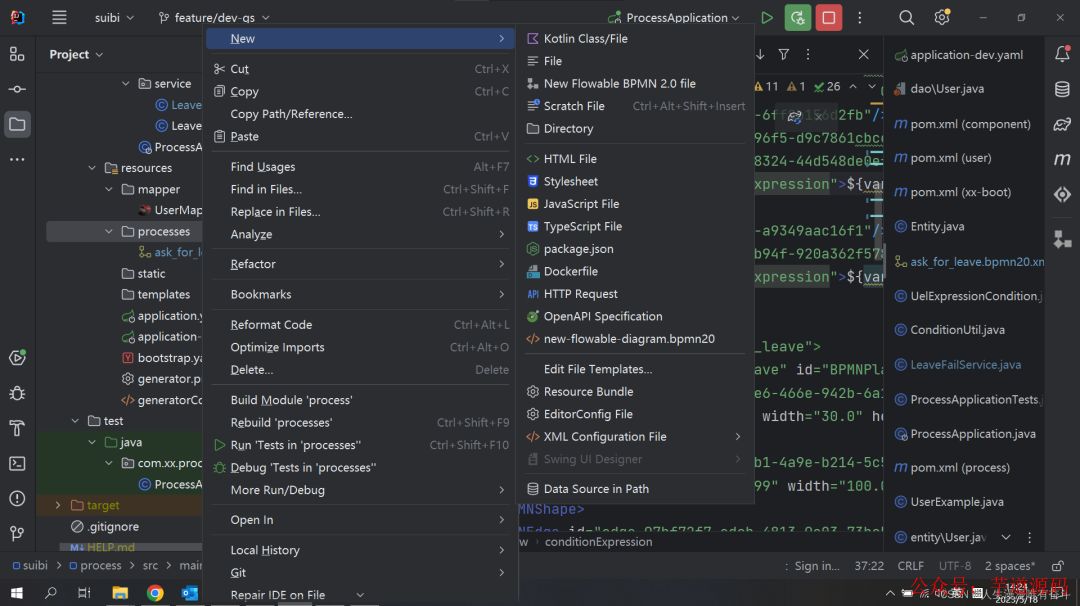This screenshot has width=1080, height=606.
Task: Show more tool windows ellipsis
Action: coord(17,159)
